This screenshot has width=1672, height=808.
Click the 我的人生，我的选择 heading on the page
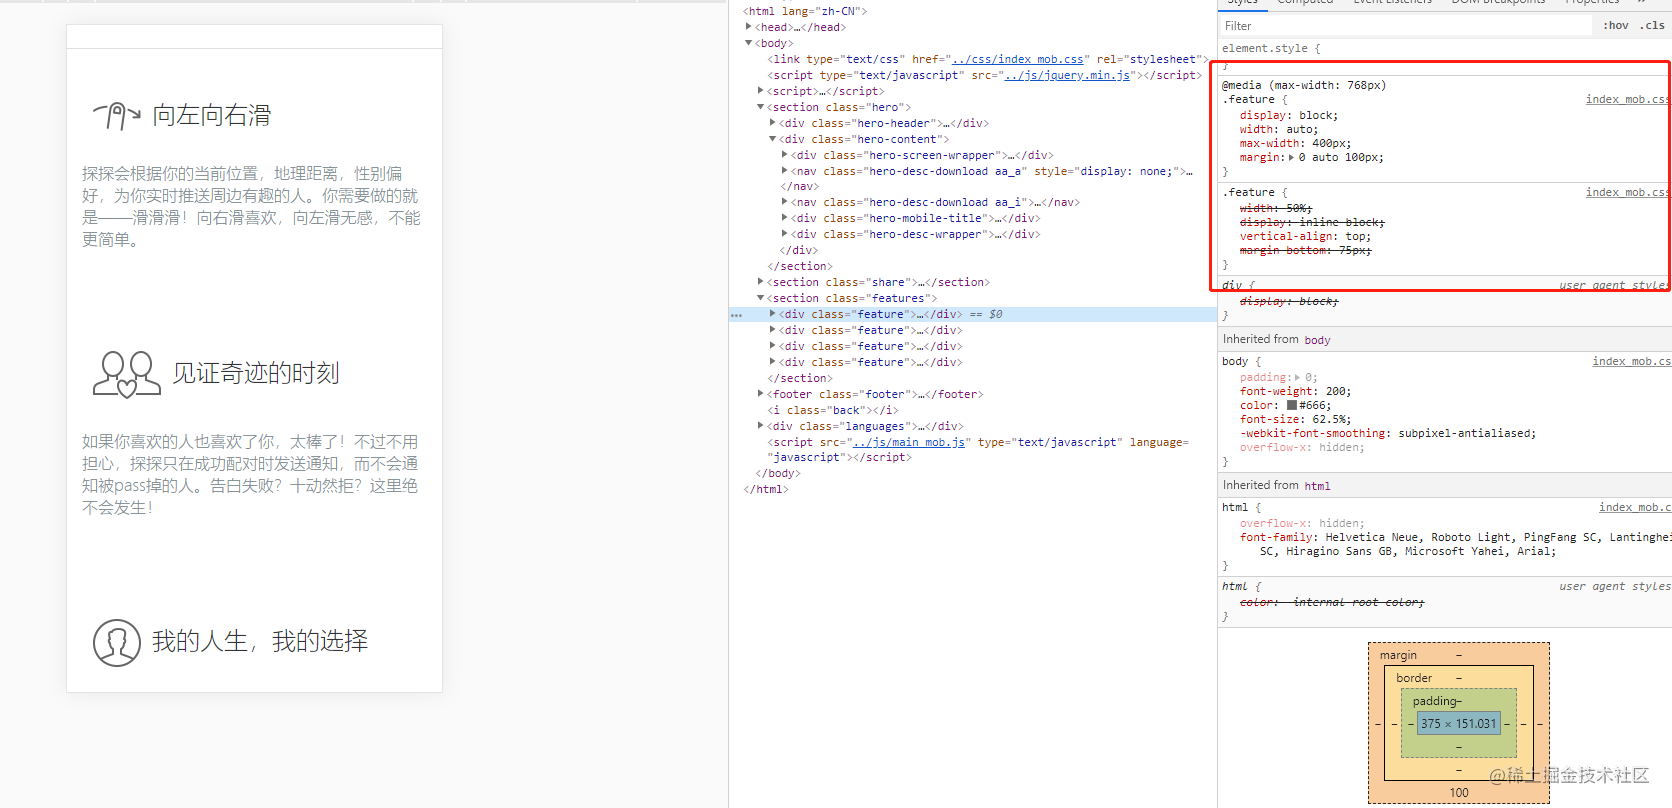click(260, 642)
